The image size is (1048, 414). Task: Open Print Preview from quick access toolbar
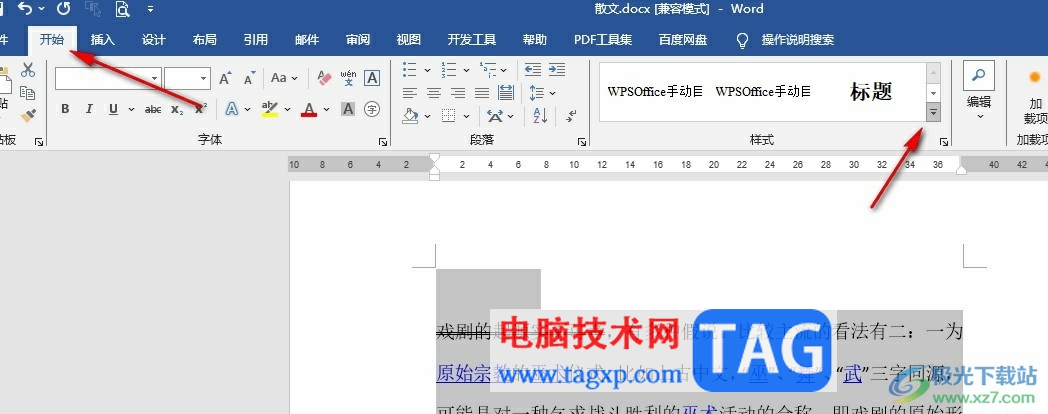[x=122, y=9]
